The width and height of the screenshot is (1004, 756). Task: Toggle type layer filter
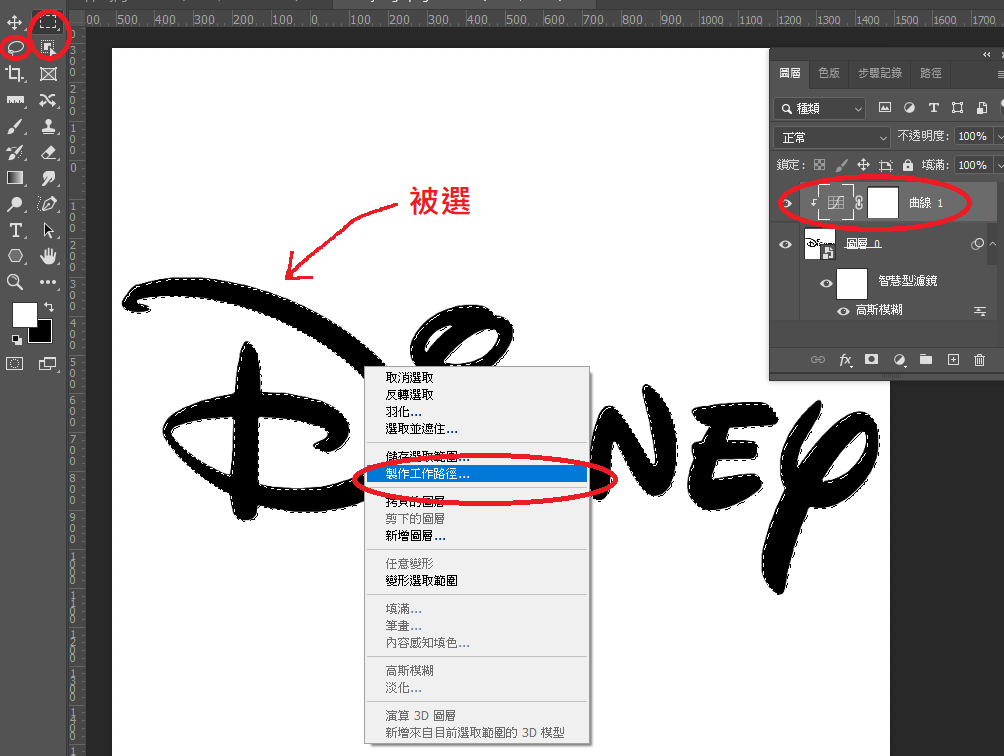[934, 108]
